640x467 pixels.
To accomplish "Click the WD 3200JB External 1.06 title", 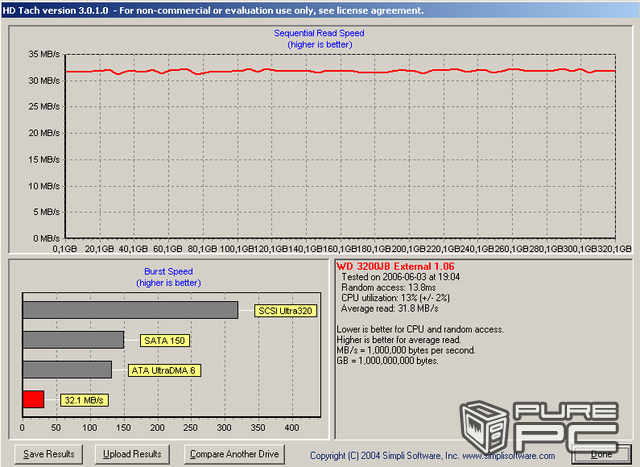I will tap(395, 267).
